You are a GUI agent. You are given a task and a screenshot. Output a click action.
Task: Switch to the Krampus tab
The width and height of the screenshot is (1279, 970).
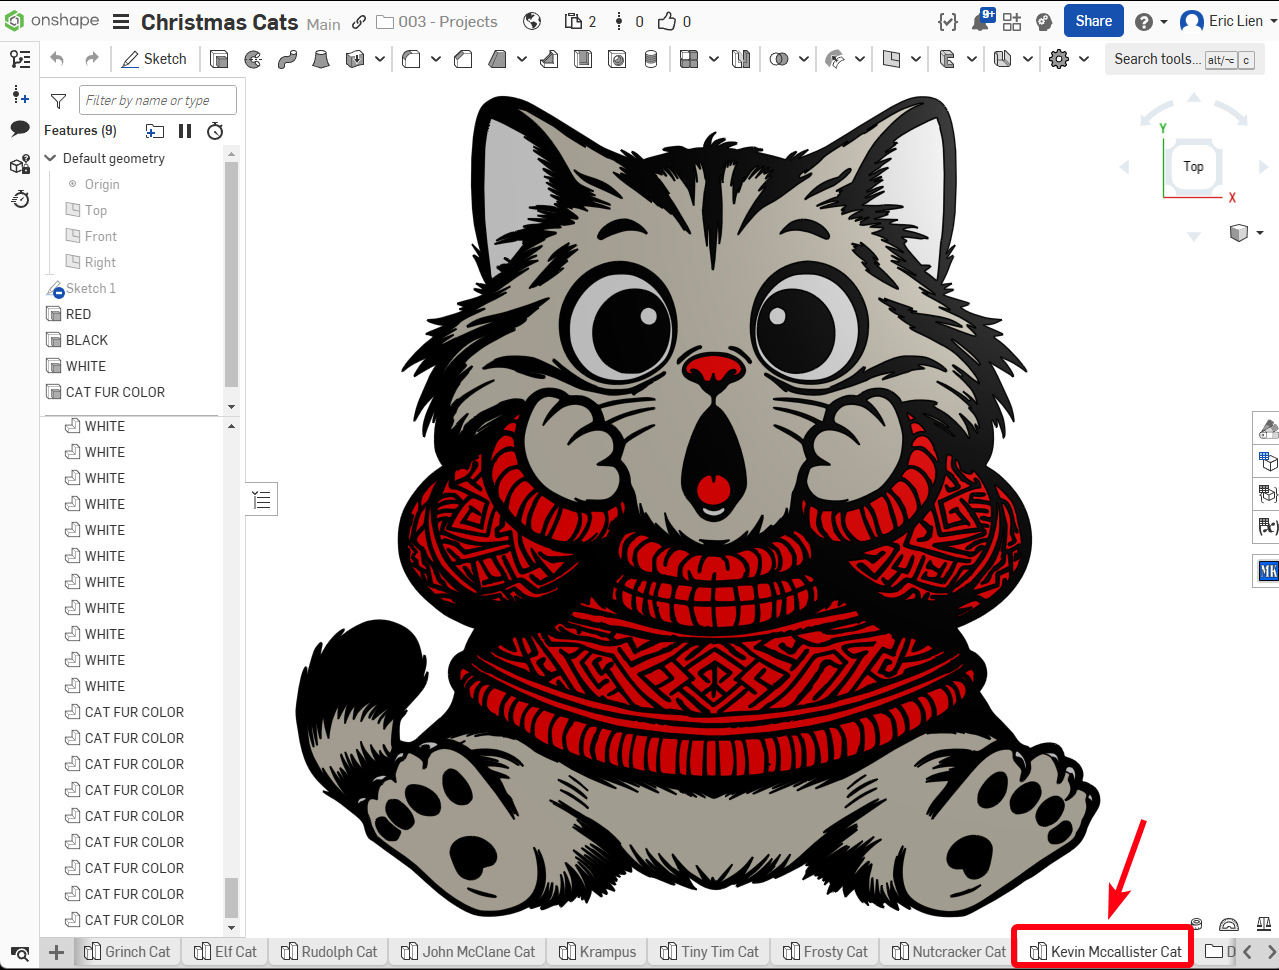[598, 952]
